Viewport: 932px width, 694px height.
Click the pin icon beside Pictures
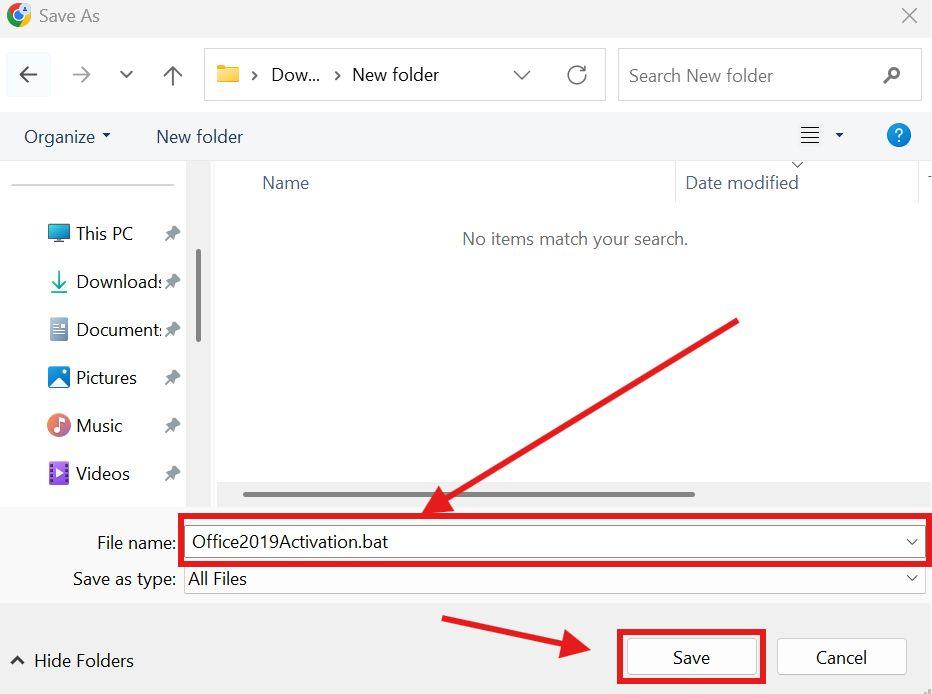172,378
